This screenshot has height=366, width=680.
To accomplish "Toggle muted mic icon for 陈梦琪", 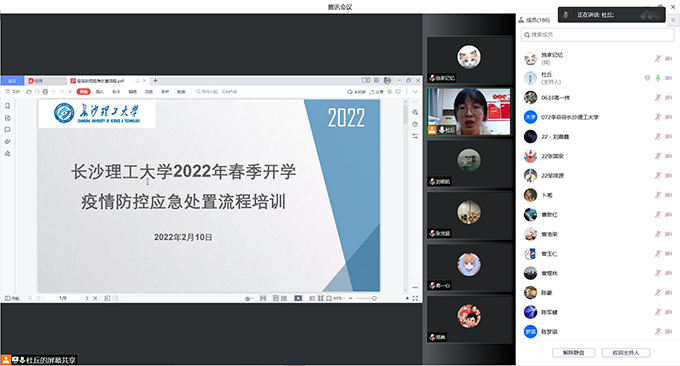I will 658,332.
